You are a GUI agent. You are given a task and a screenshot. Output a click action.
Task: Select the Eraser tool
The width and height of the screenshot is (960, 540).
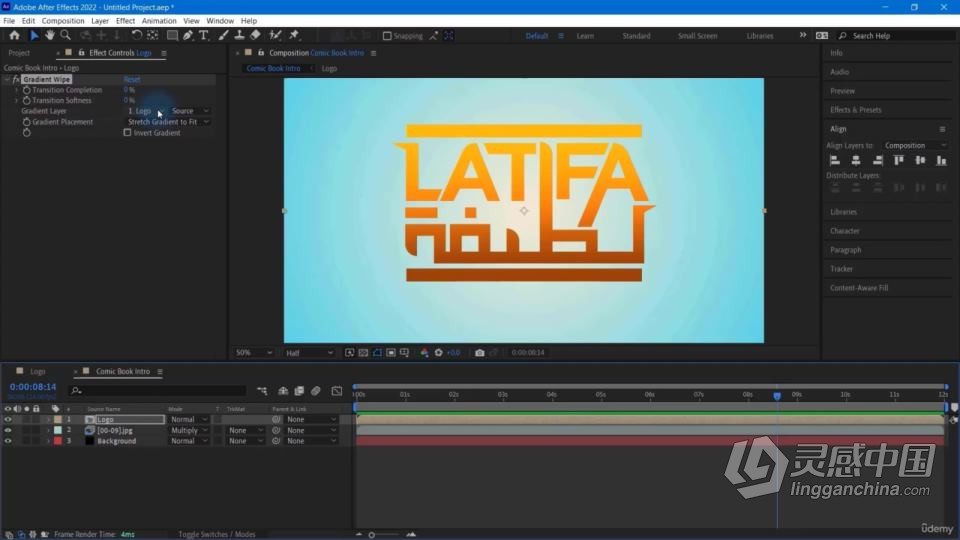[255, 36]
